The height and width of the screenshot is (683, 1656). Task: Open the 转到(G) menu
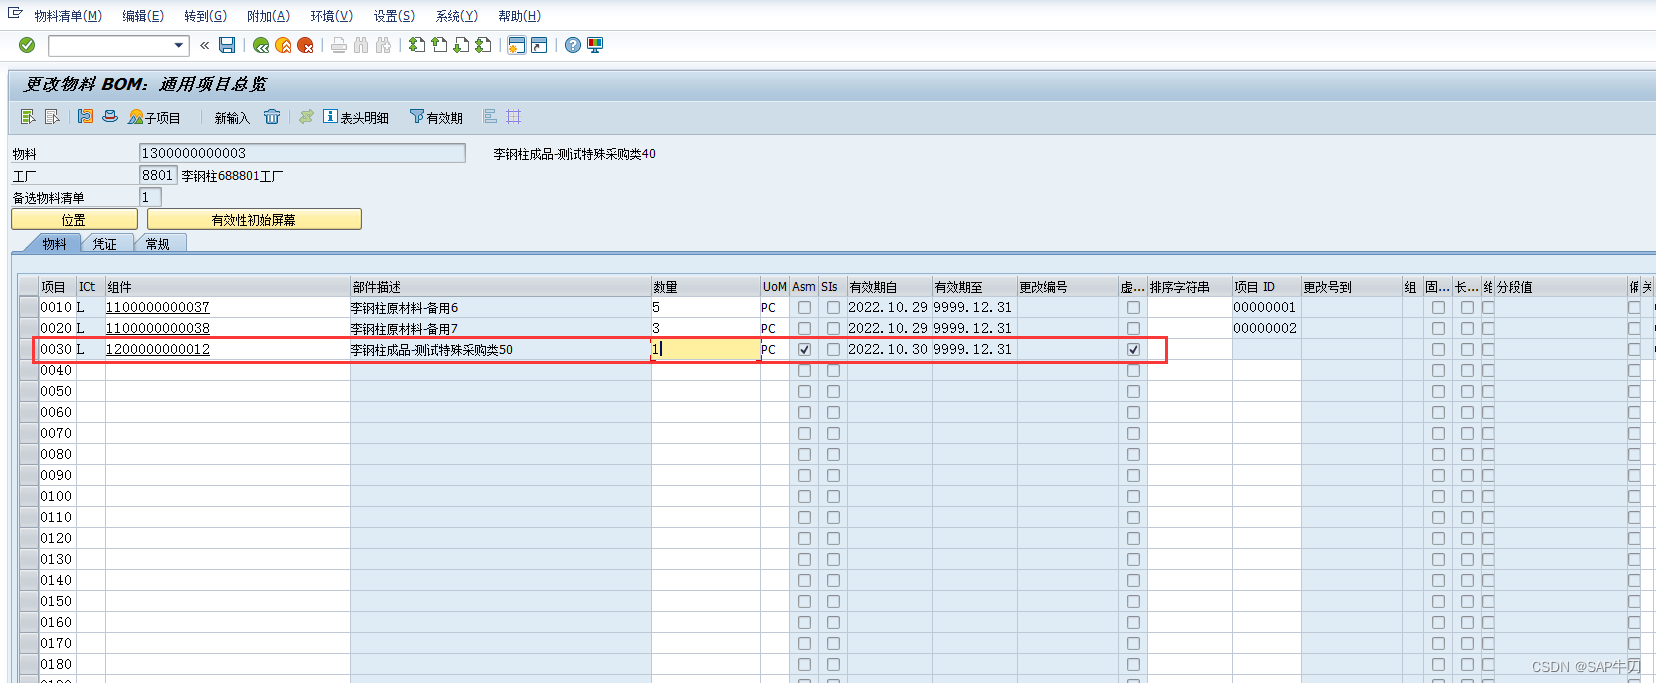coord(205,16)
